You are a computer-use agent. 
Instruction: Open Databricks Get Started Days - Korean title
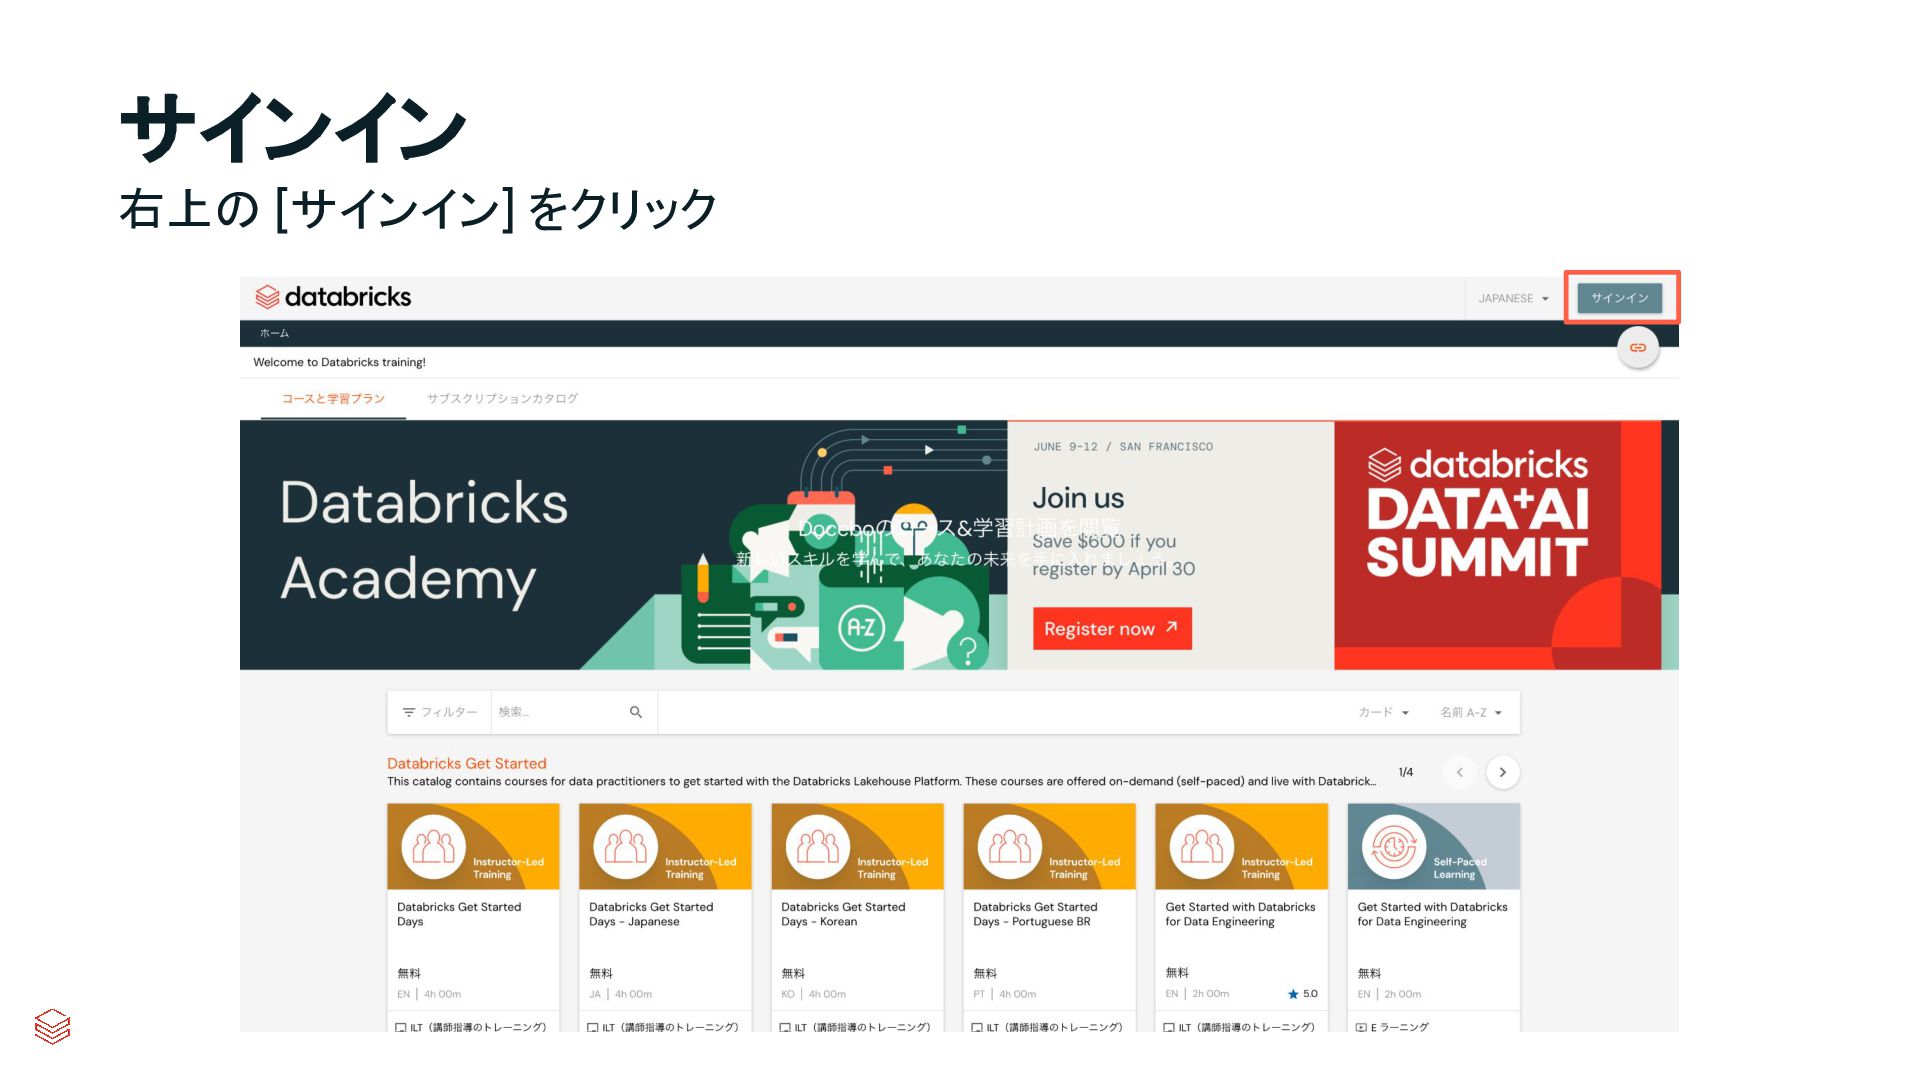(843, 914)
